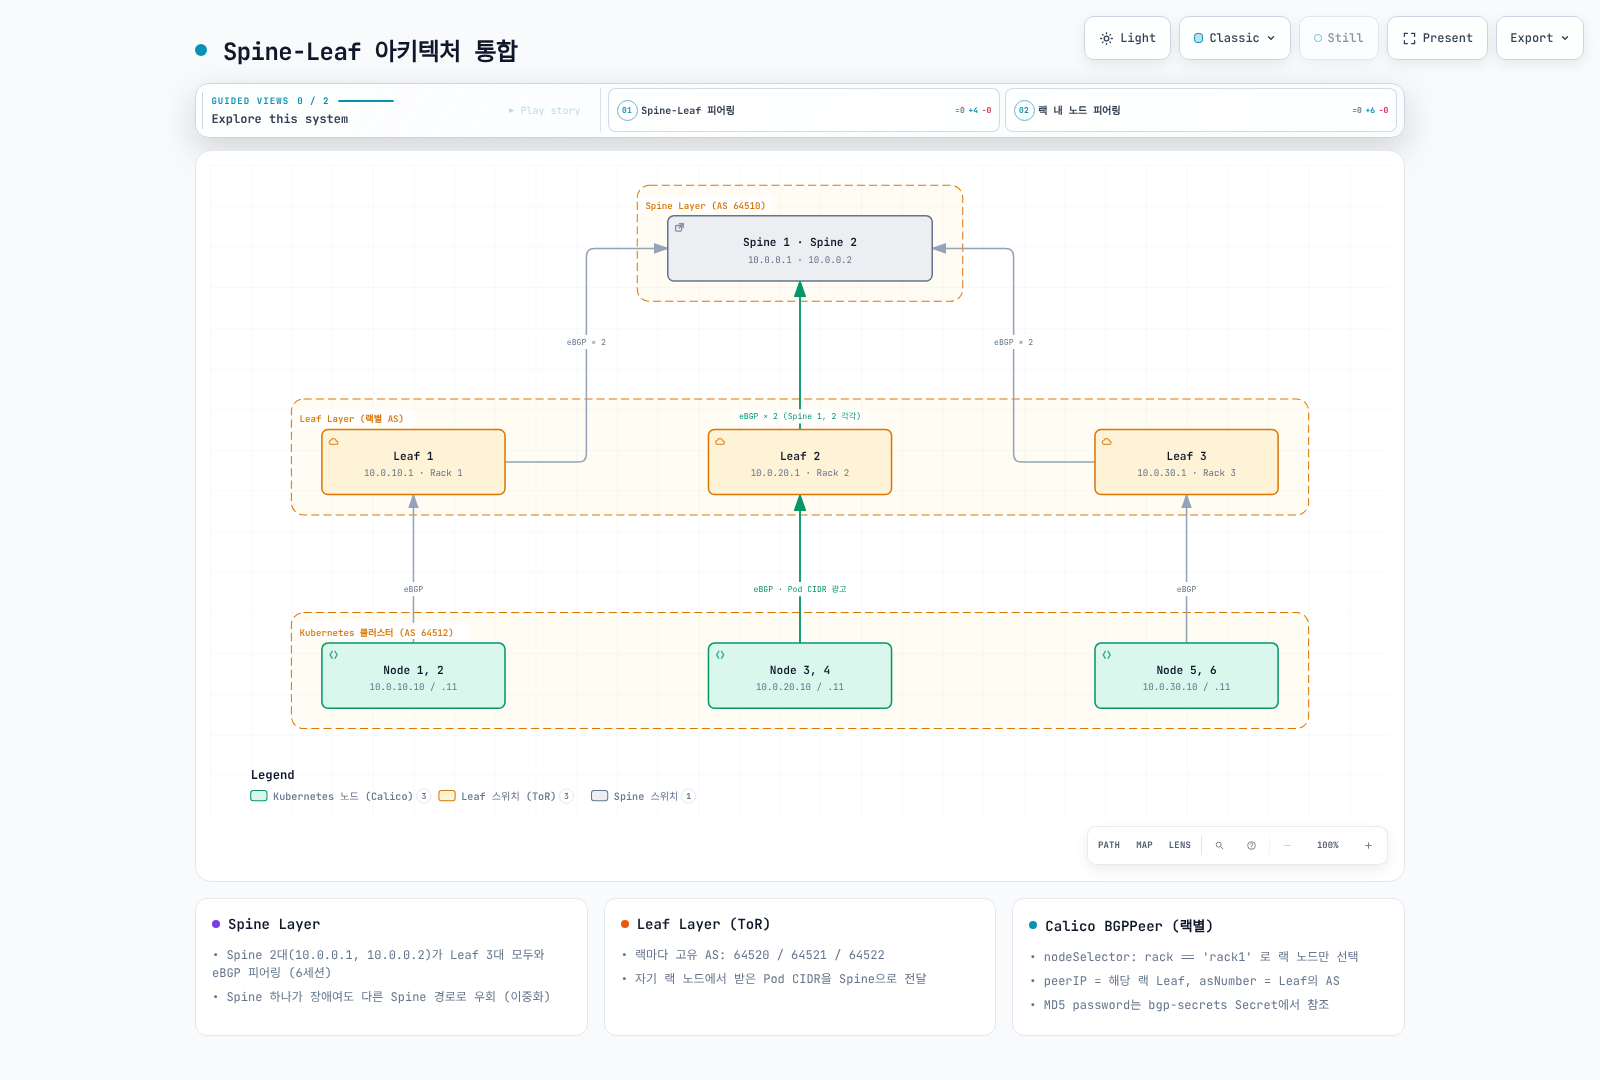Image resolution: width=1600 pixels, height=1080 pixels.
Task: Click Play story in guided views
Action: (544, 111)
